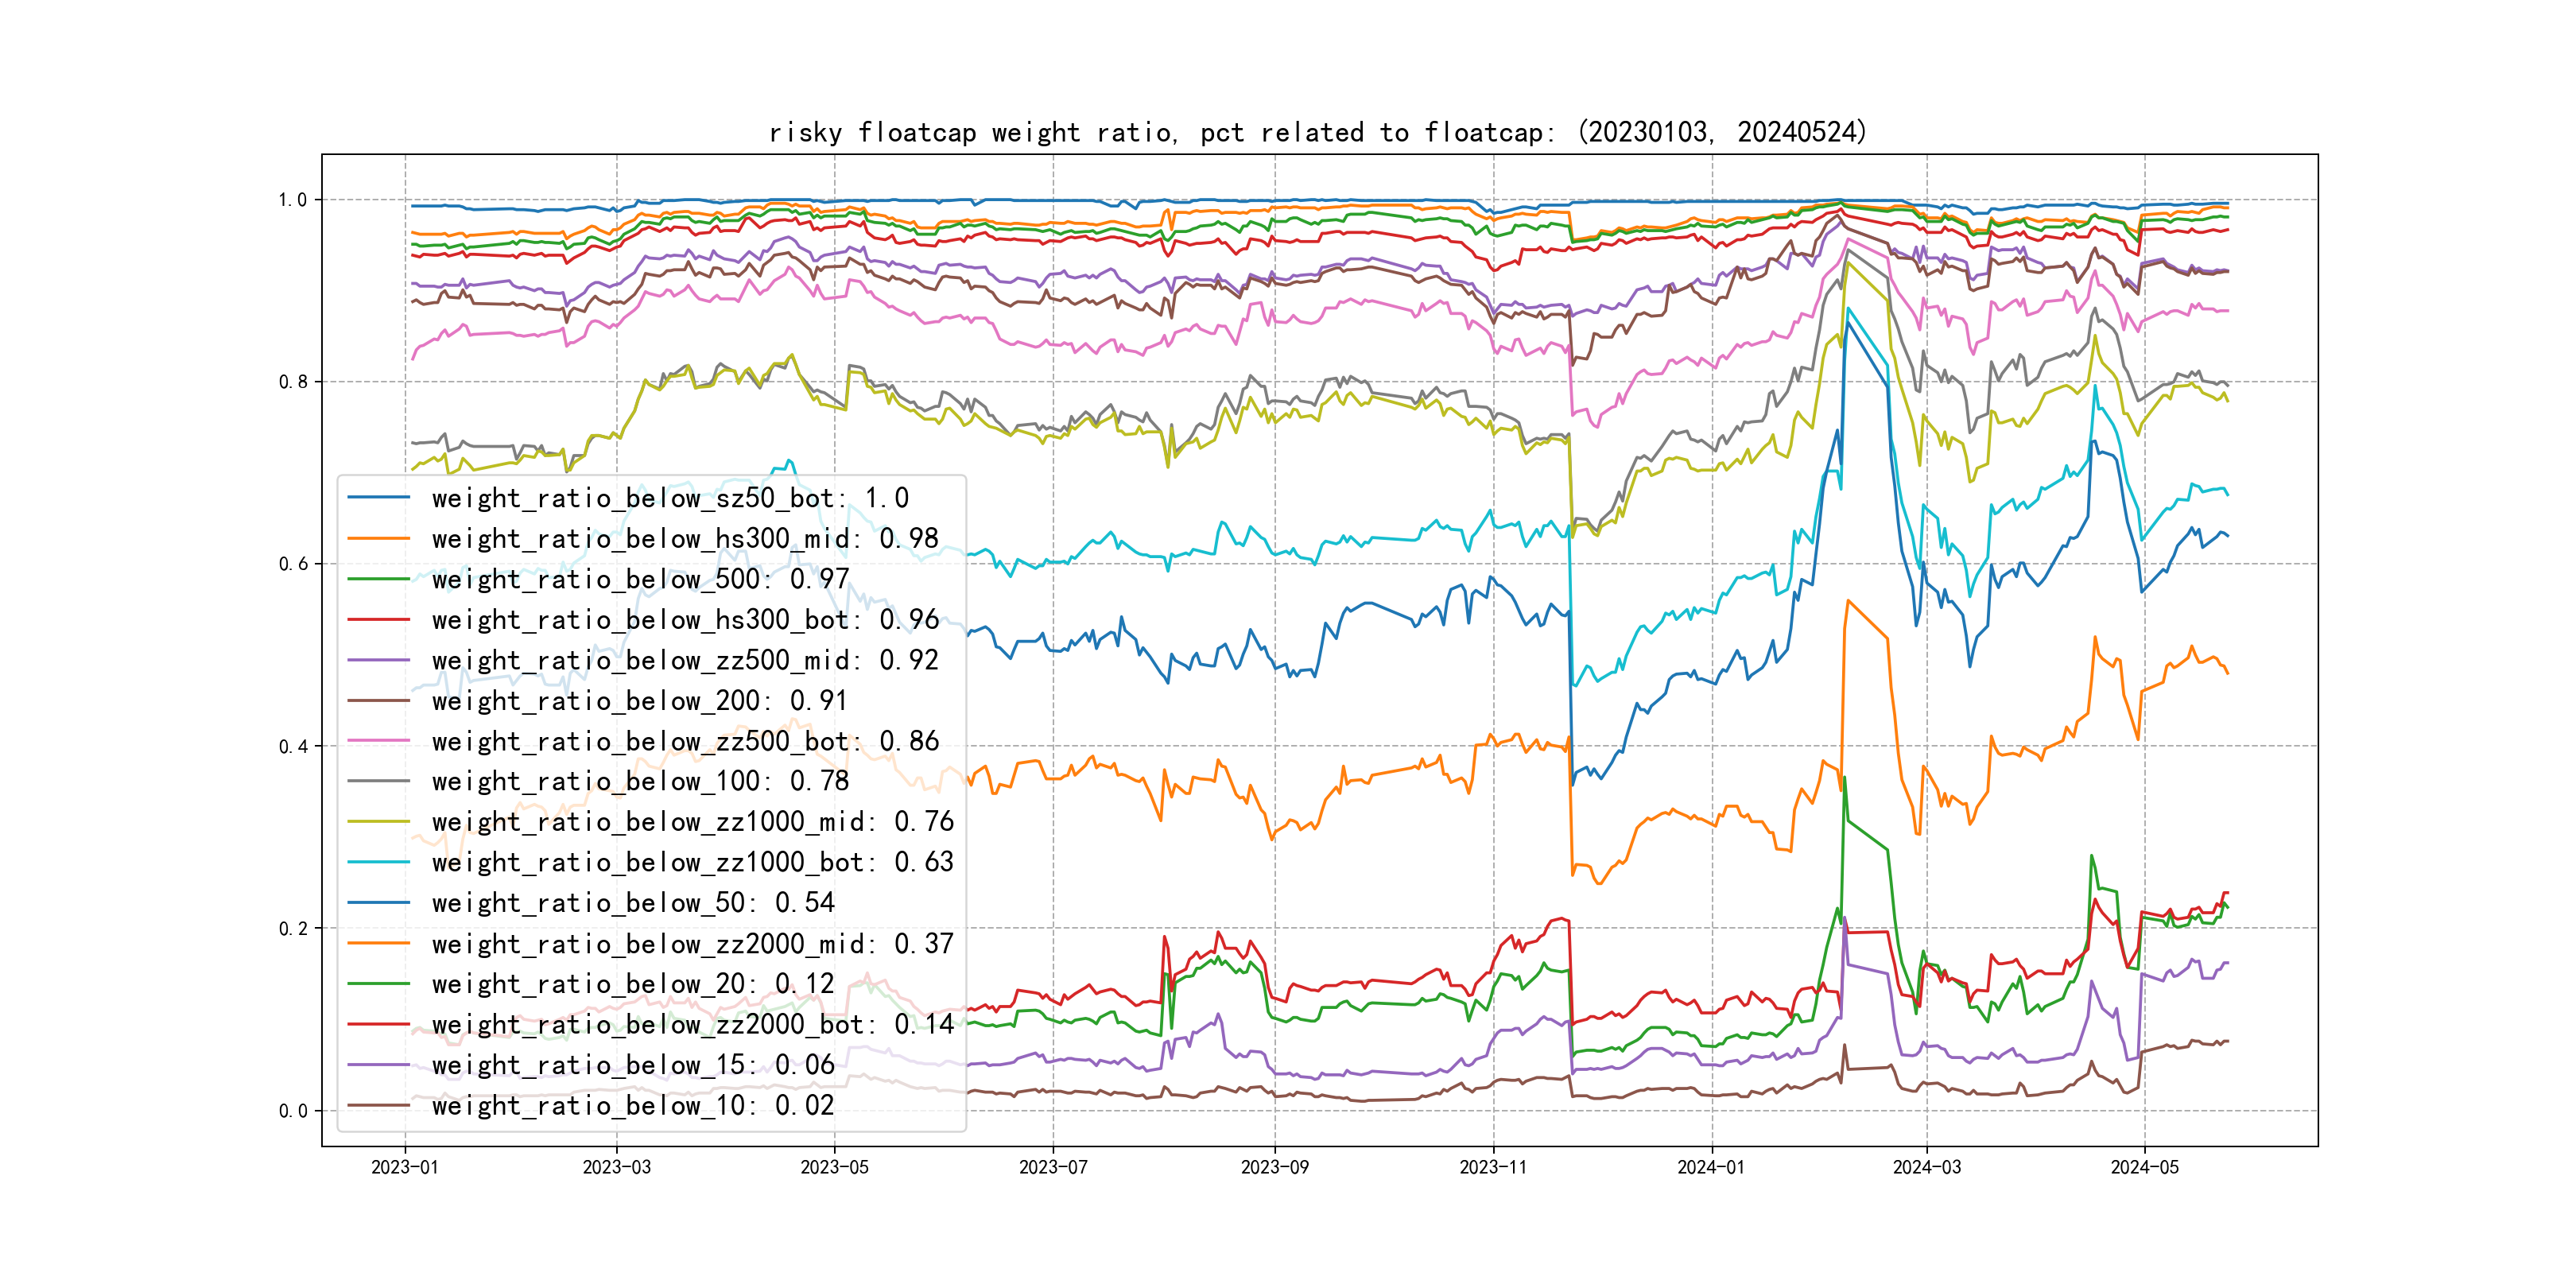Click legend label weight_ratio_below_10
Viewport: 2576px width, 1288px height.
pos(632,1105)
